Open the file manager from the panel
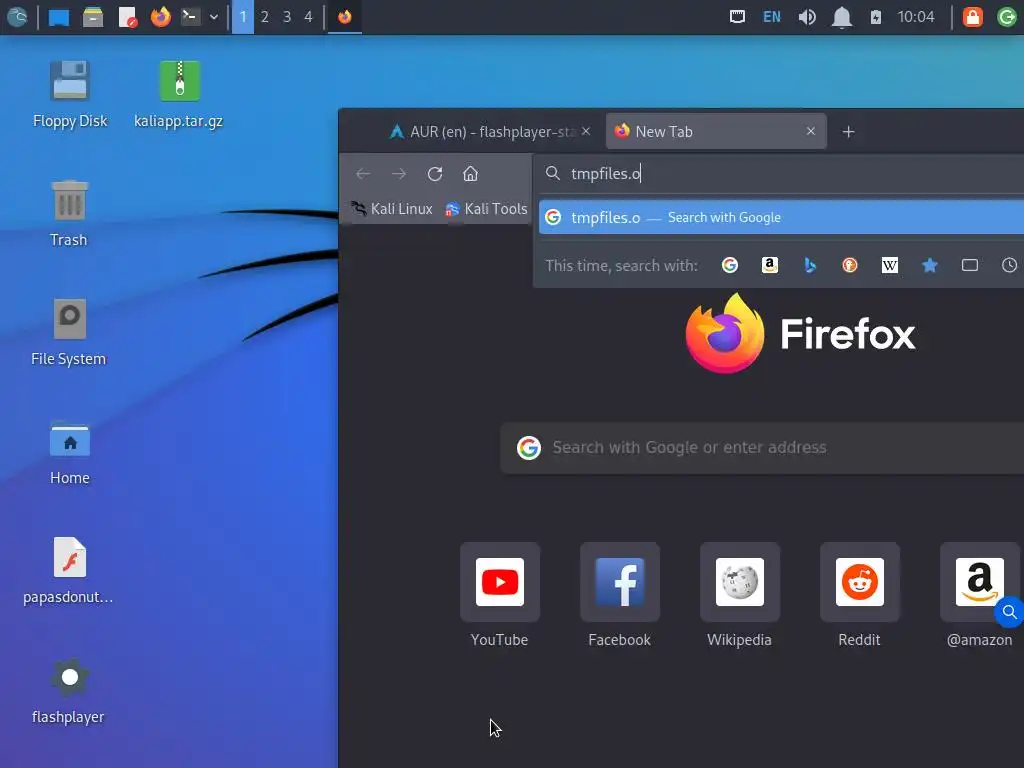This screenshot has width=1024, height=768. pos(93,17)
